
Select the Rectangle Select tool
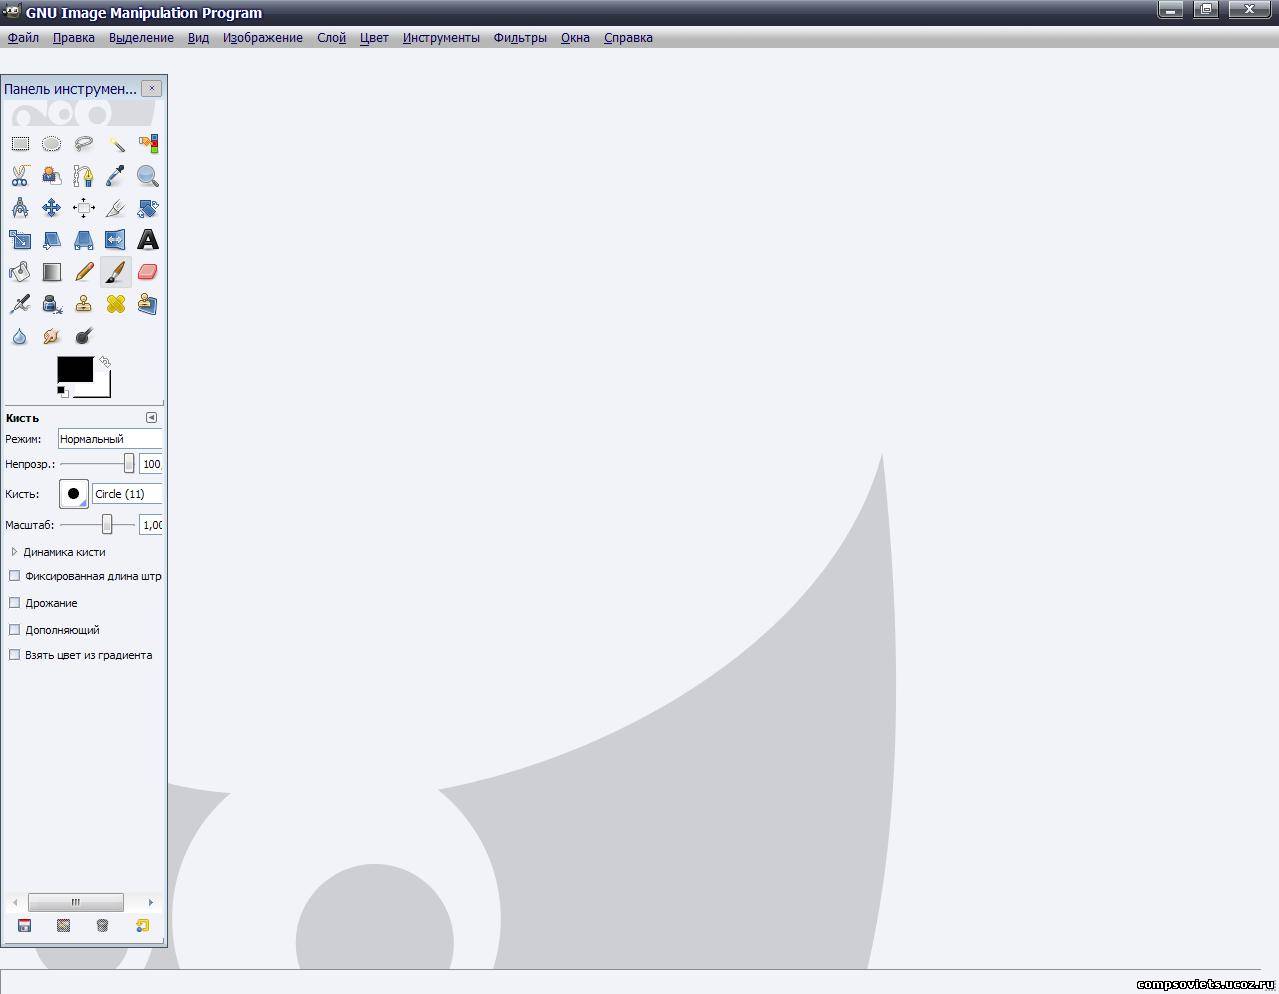pos(20,144)
